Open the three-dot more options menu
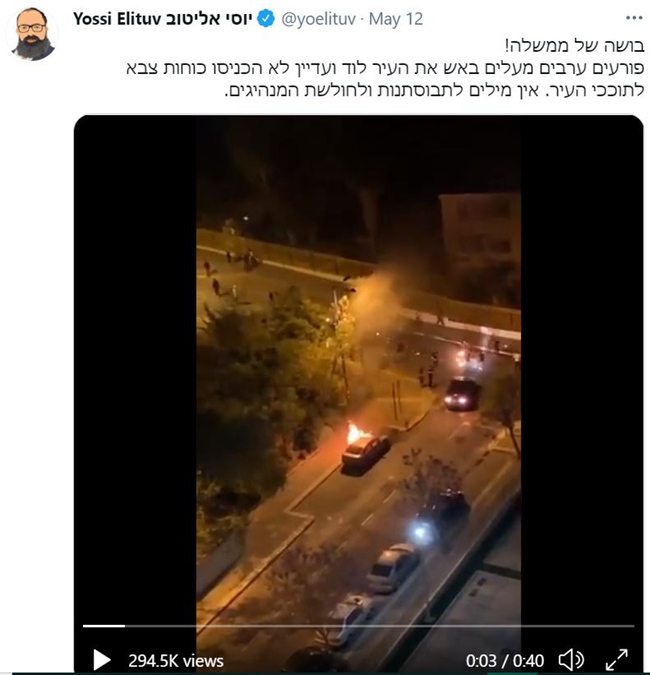Viewport: 650px width, 675px height. (x=634, y=18)
